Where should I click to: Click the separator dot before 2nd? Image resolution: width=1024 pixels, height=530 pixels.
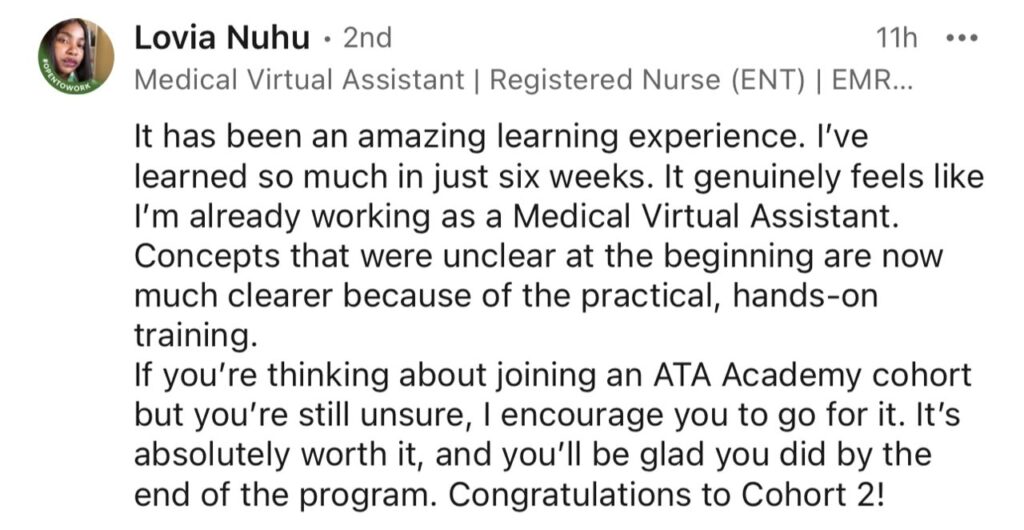pyautogui.click(x=327, y=40)
